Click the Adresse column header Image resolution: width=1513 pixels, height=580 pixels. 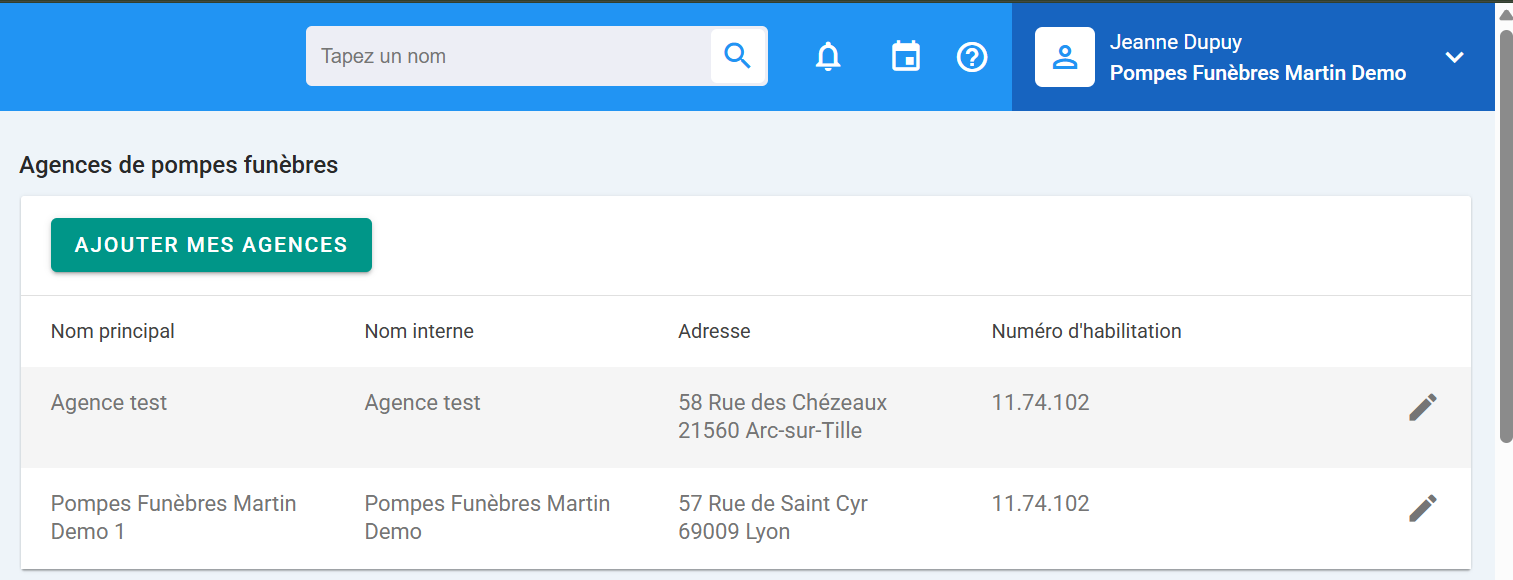click(x=714, y=331)
